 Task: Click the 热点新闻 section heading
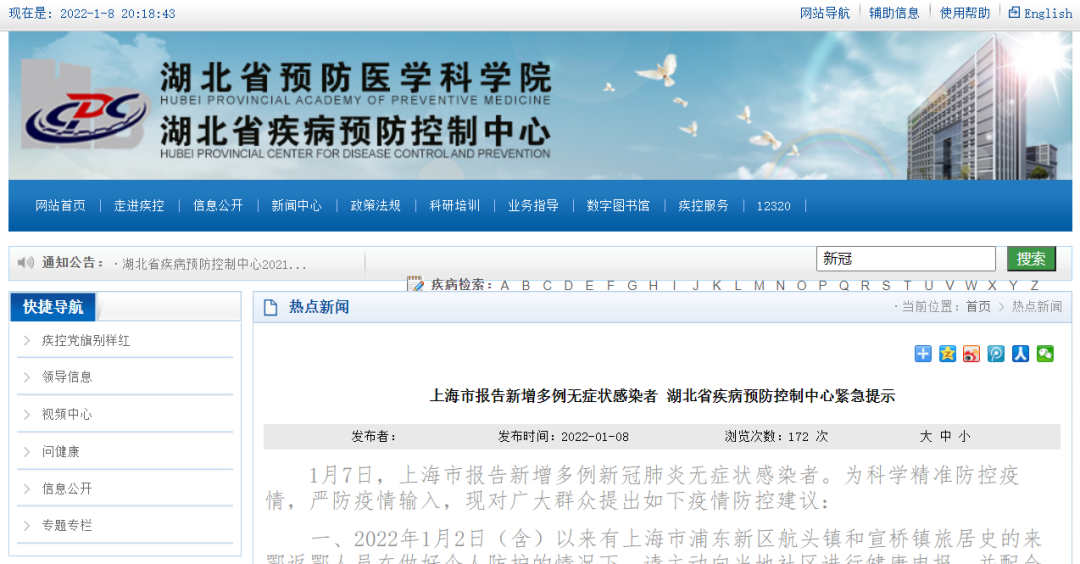(319, 307)
